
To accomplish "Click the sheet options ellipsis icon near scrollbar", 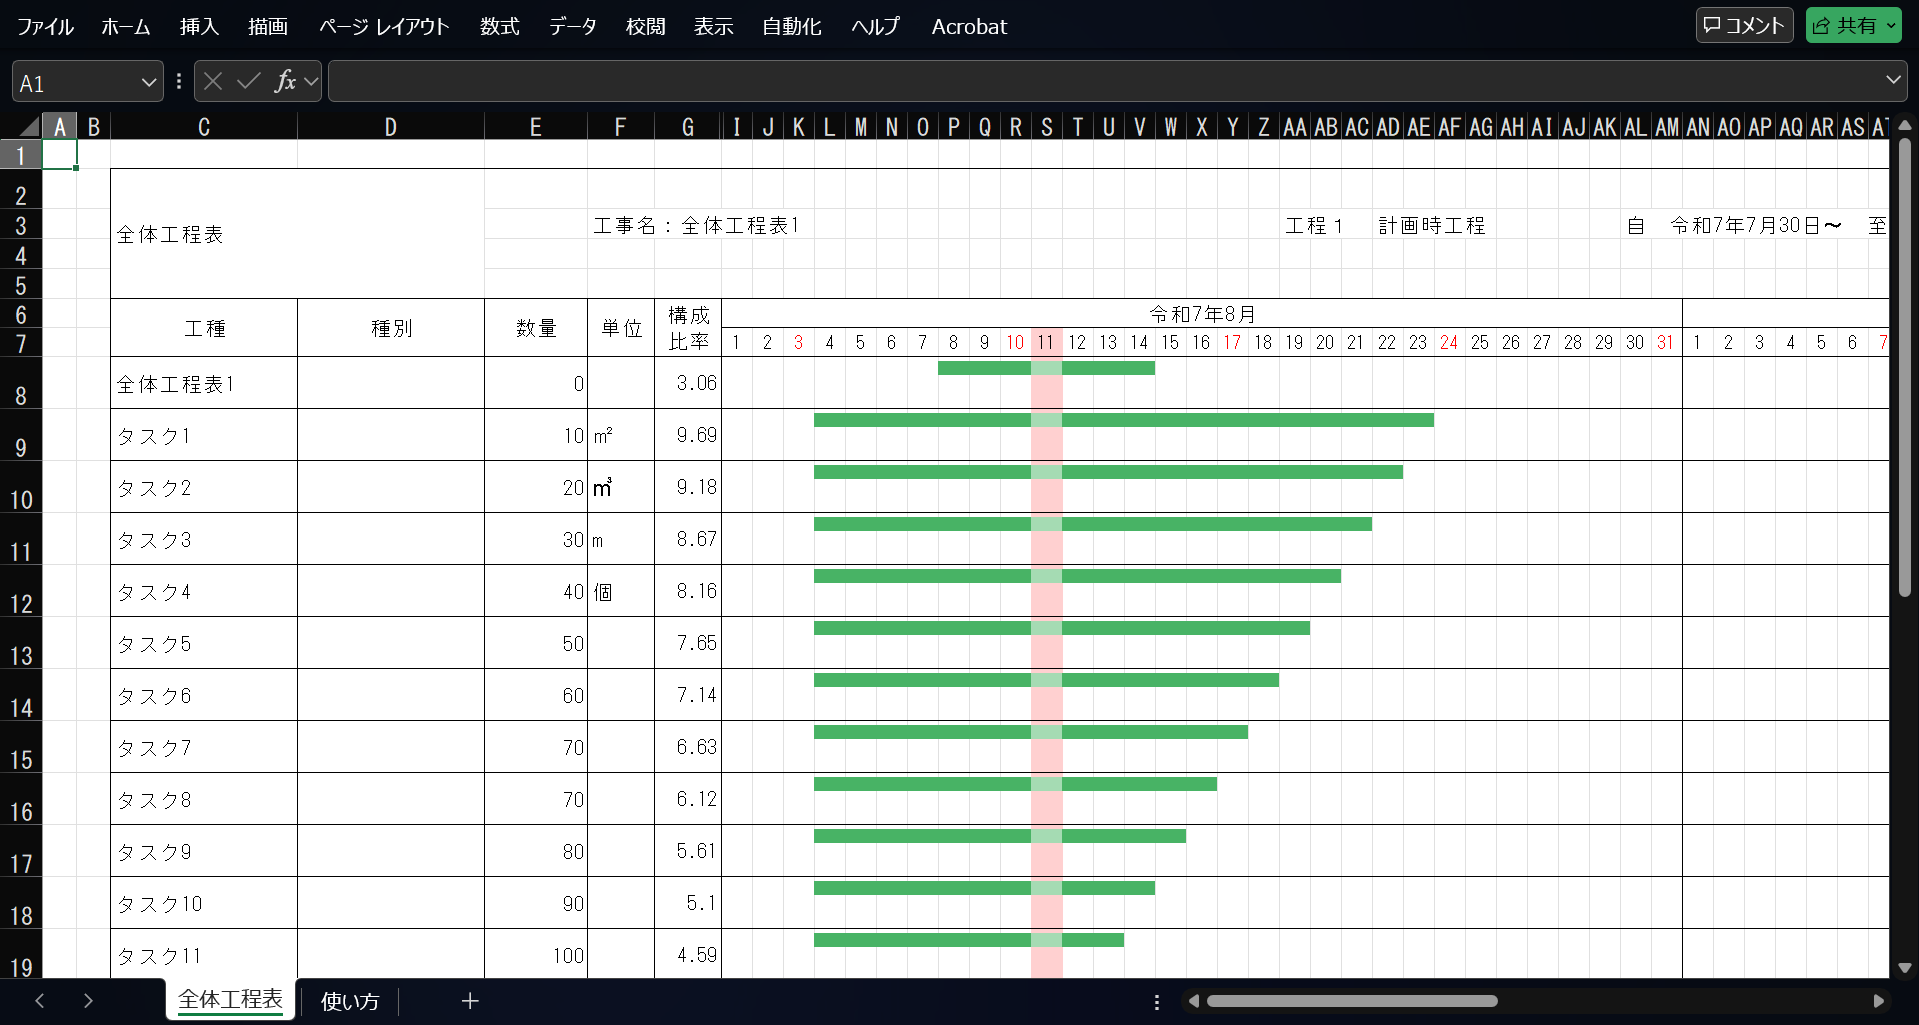I will point(1157,1001).
